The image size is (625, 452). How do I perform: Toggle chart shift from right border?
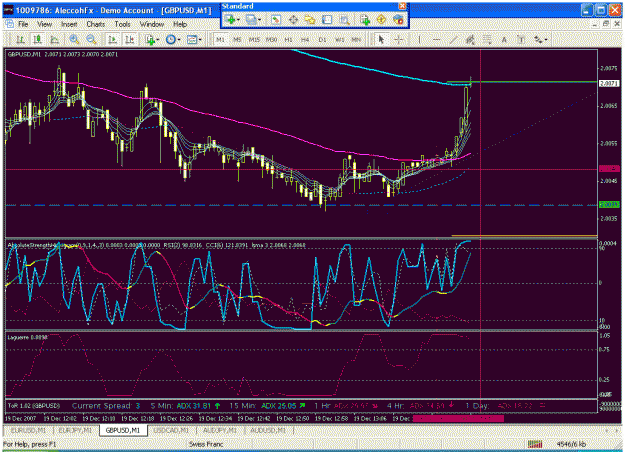coord(130,39)
